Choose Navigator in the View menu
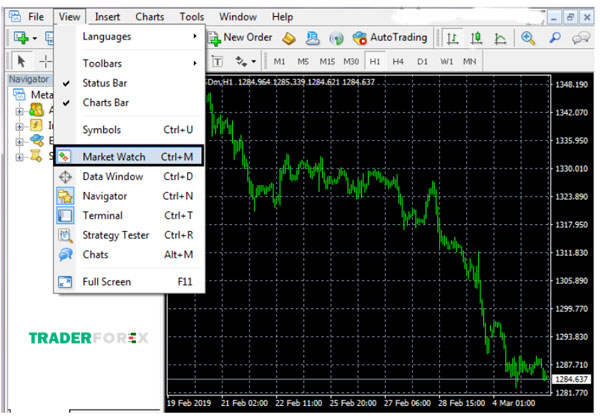The width and height of the screenshot is (600, 416). [x=129, y=196]
